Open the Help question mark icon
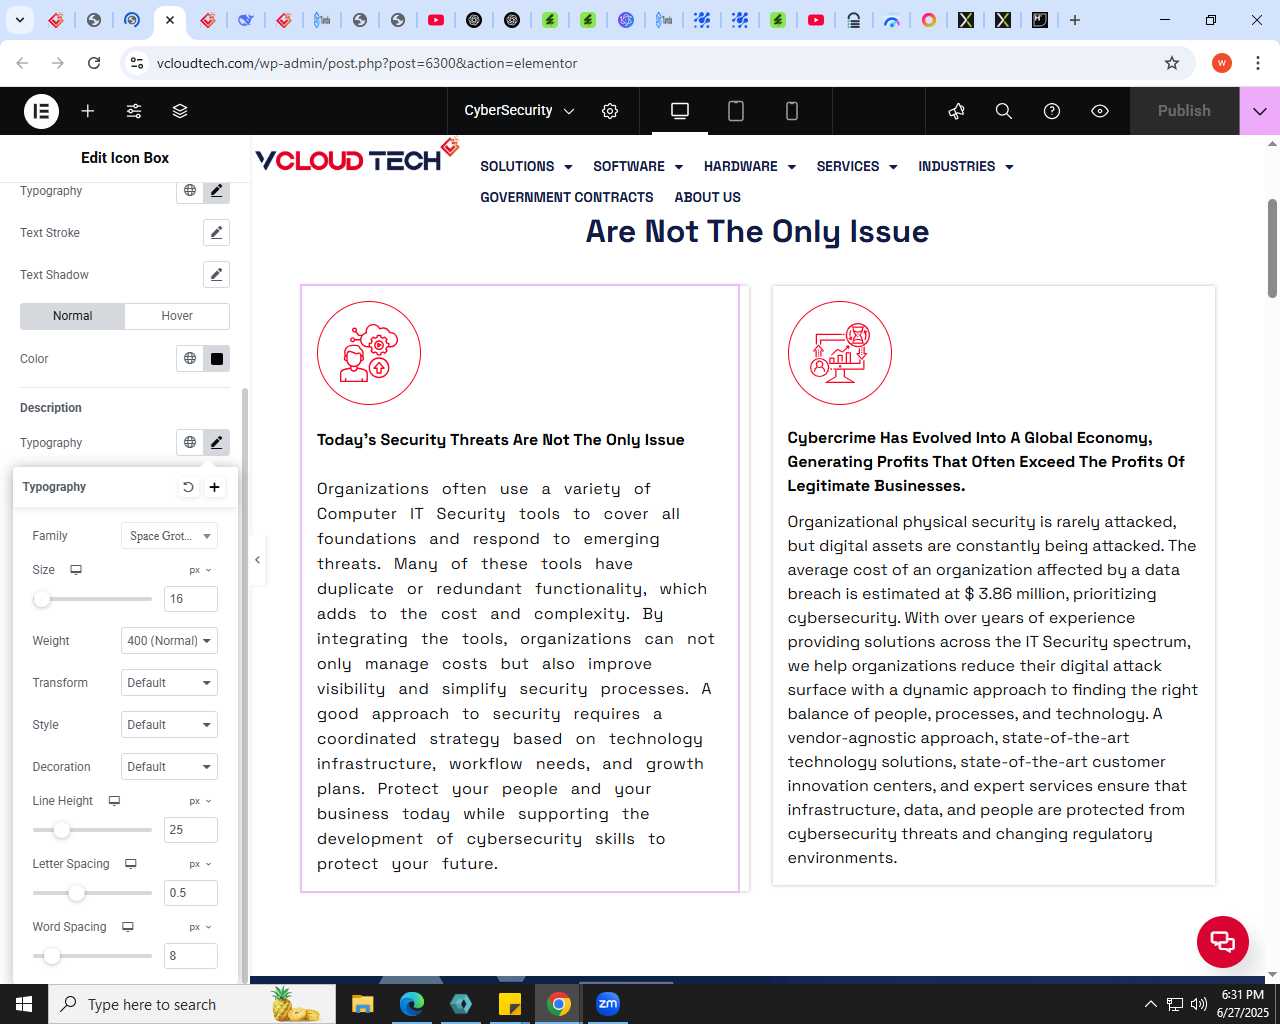Viewport: 1280px width, 1024px height. pos(1052,111)
